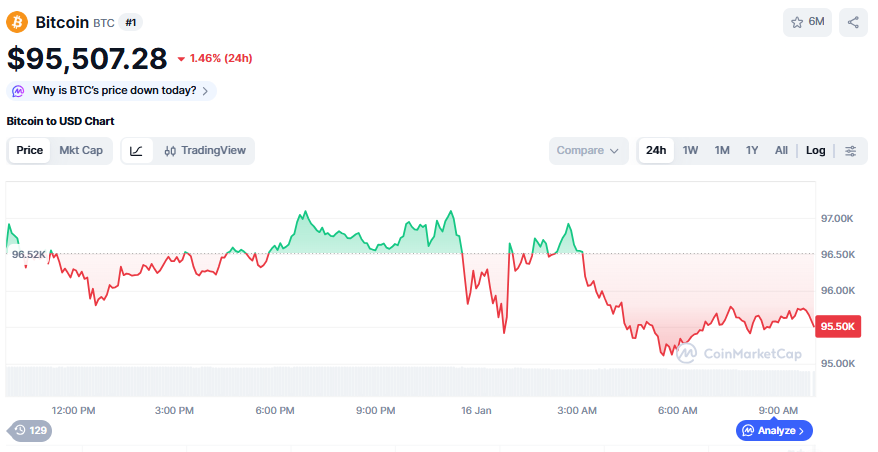878x452 pixels.
Task: Expand 'Why is BTC's price down today?'
Action: 113,91
